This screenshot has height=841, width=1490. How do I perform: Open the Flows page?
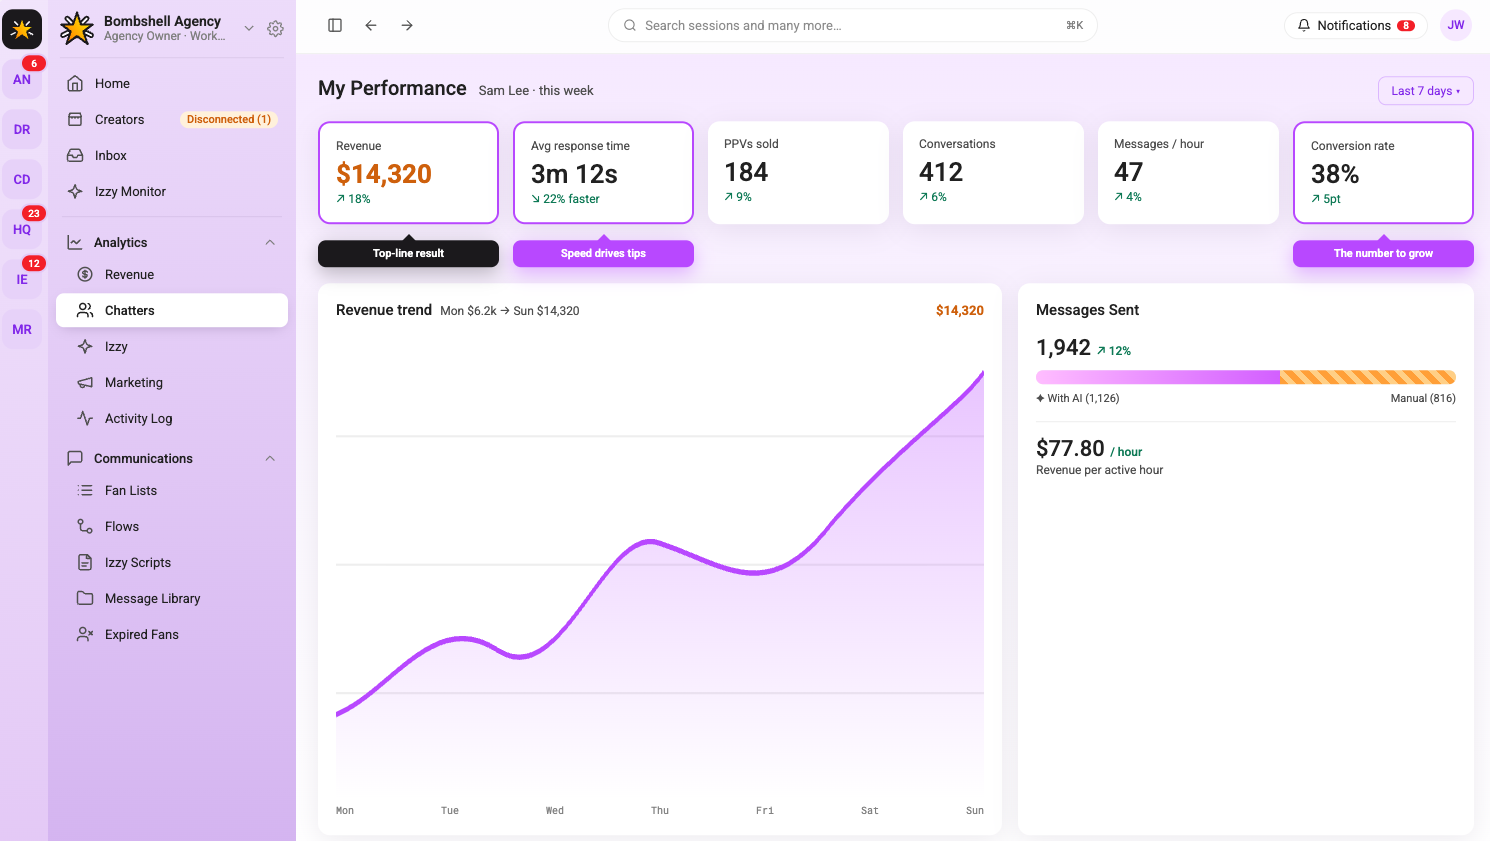172,526
